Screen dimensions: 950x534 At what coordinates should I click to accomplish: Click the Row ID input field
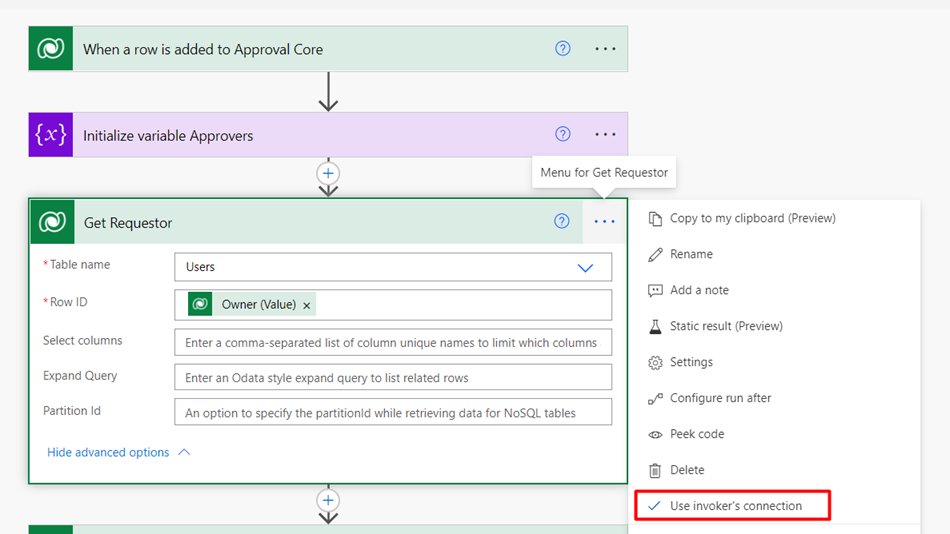tap(393, 305)
